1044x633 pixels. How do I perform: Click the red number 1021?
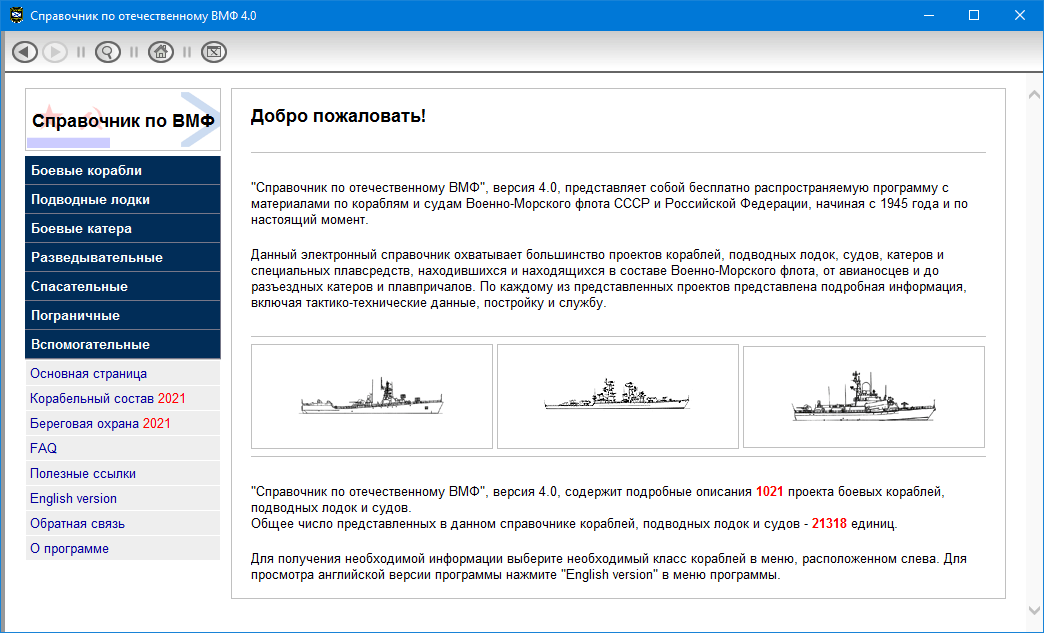pyautogui.click(x=770, y=492)
